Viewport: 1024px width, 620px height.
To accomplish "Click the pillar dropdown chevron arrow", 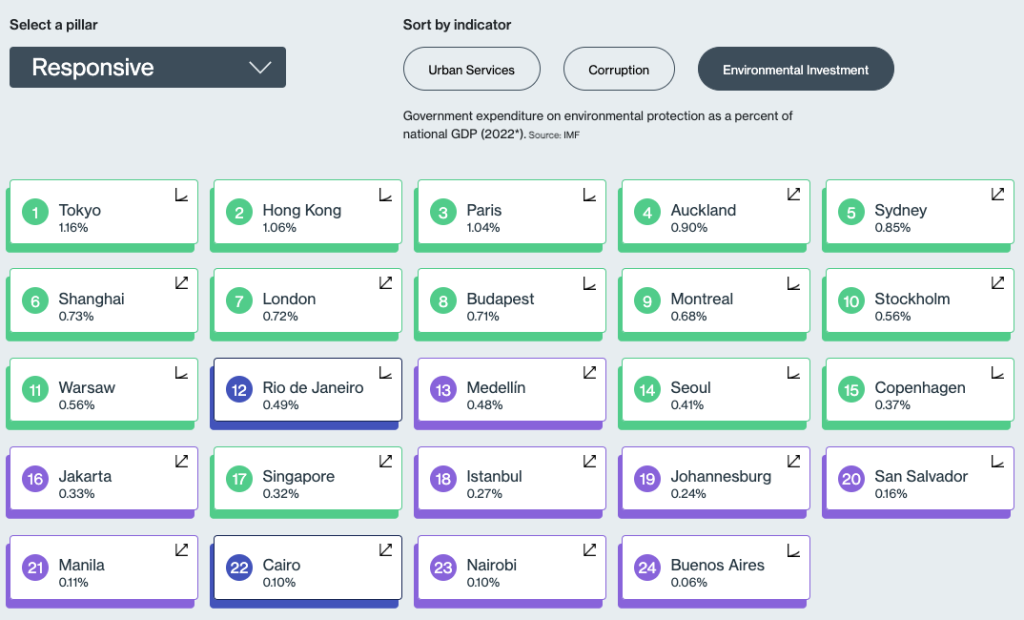I will tap(260, 67).
